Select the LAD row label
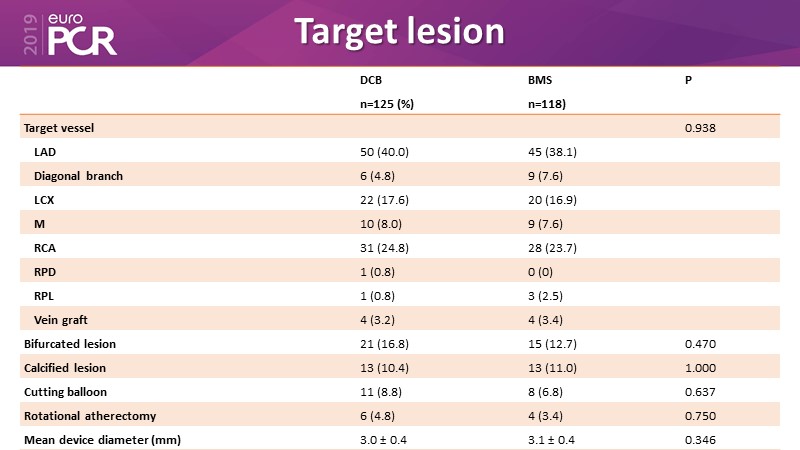The image size is (800, 450). [x=45, y=151]
